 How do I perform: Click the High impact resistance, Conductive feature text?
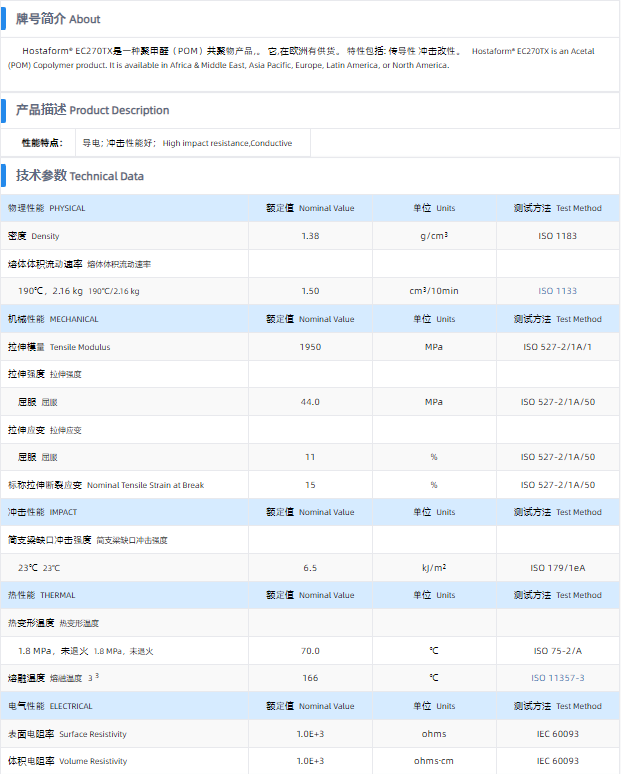pyautogui.click(x=227, y=143)
